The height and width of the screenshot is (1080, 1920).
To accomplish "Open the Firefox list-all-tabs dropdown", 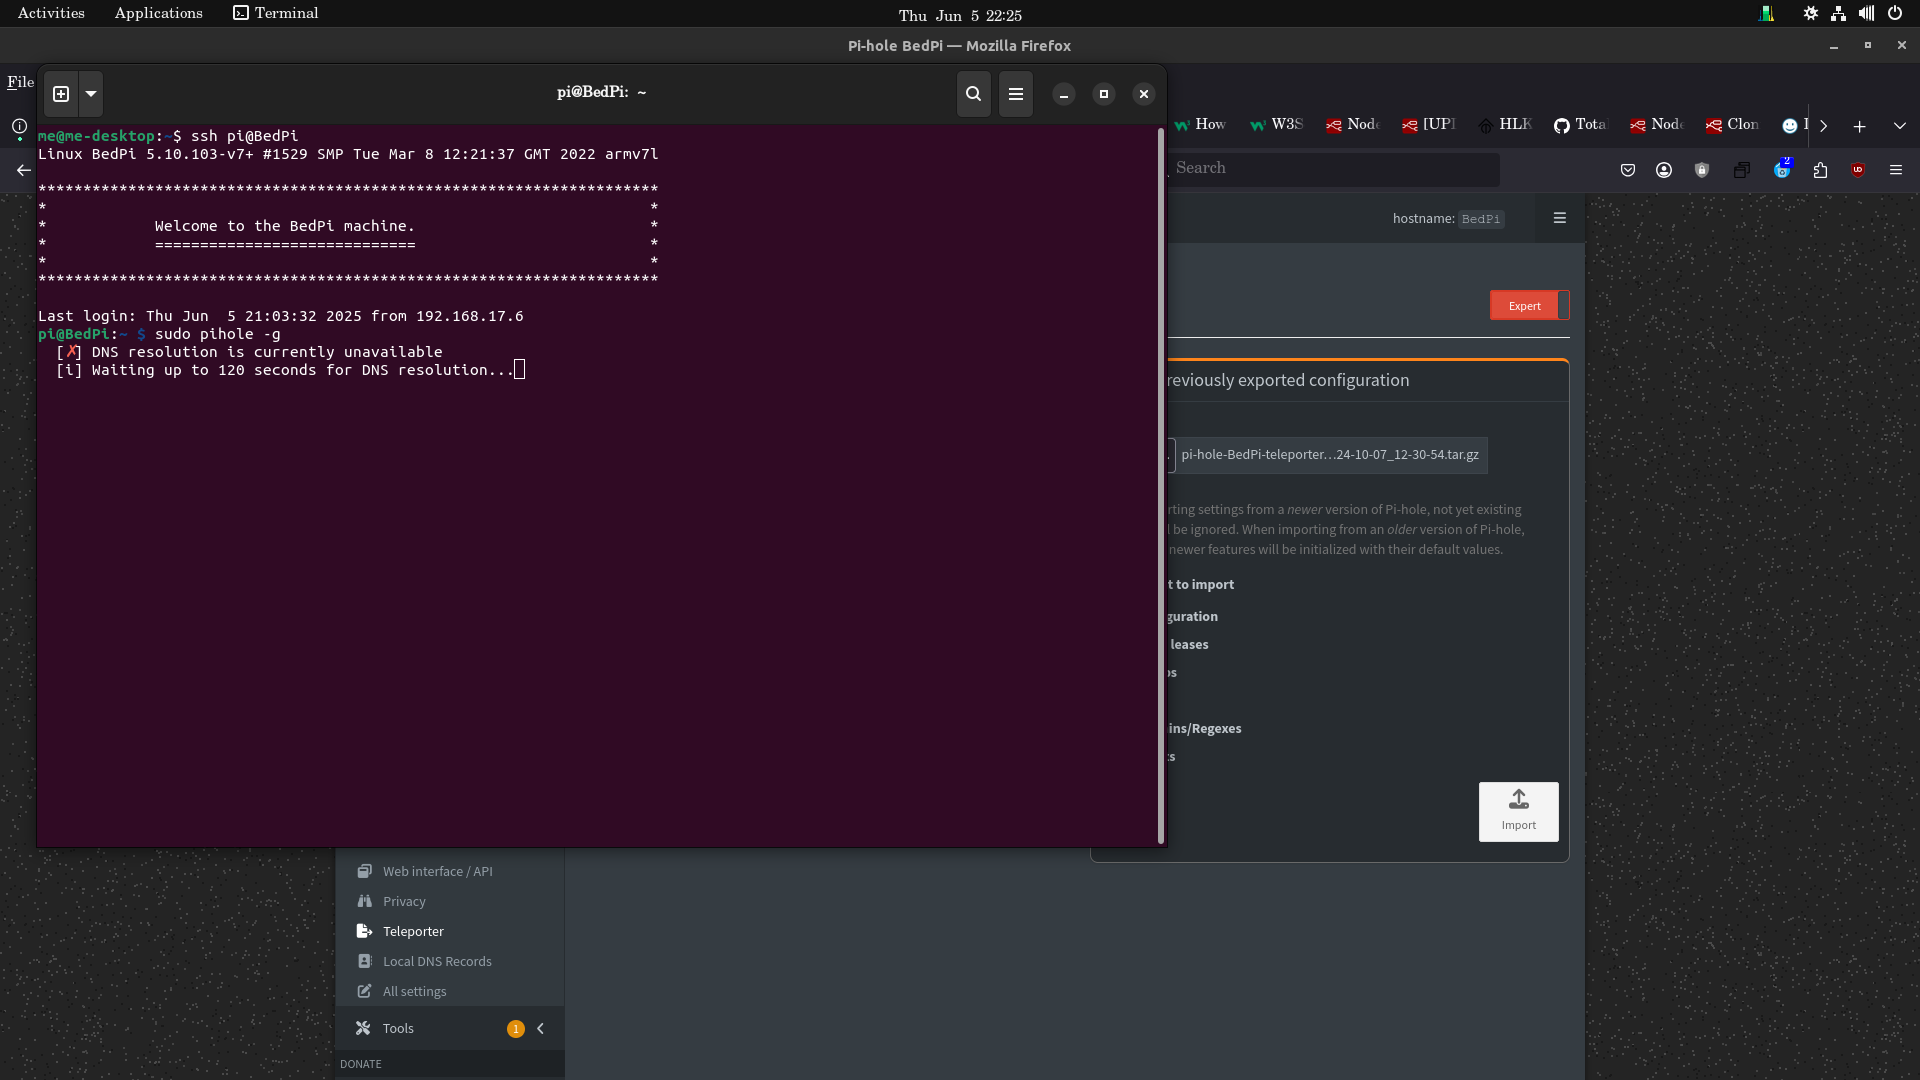I will pos(1899,126).
